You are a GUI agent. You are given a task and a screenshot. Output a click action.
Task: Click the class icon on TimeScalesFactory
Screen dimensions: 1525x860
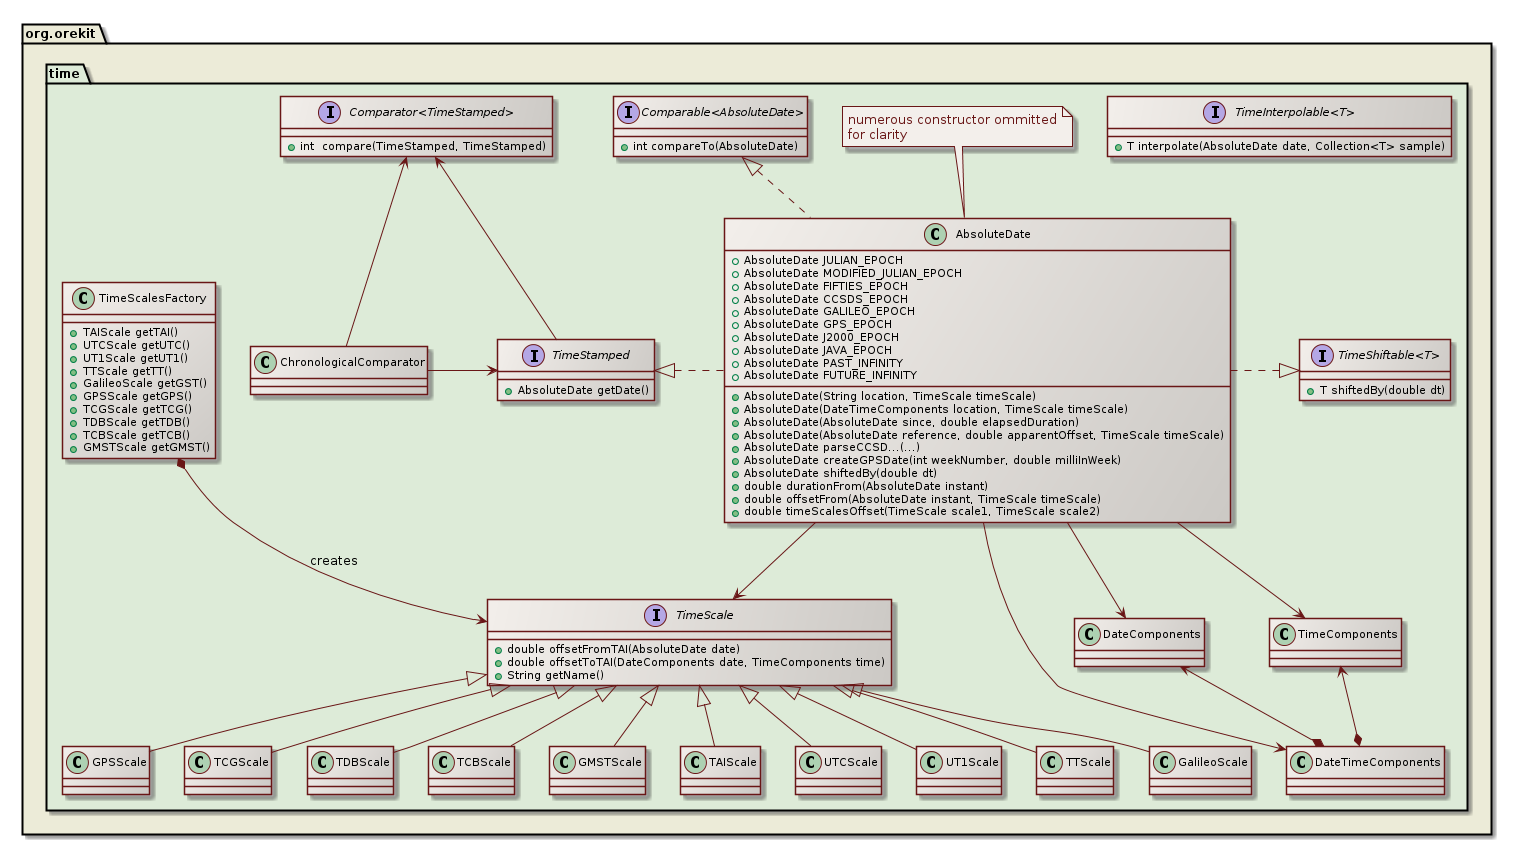(83, 298)
